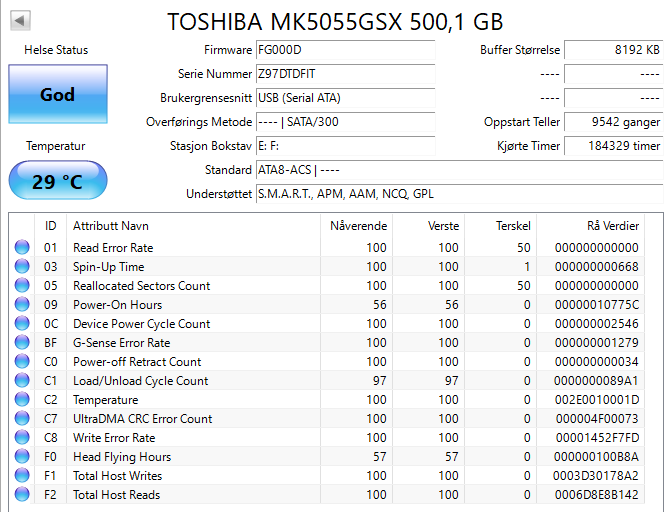Viewport: 668px width, 512px height.
Task: Click status icon for Power-off Retract Count
Action: tap(22, 361)
